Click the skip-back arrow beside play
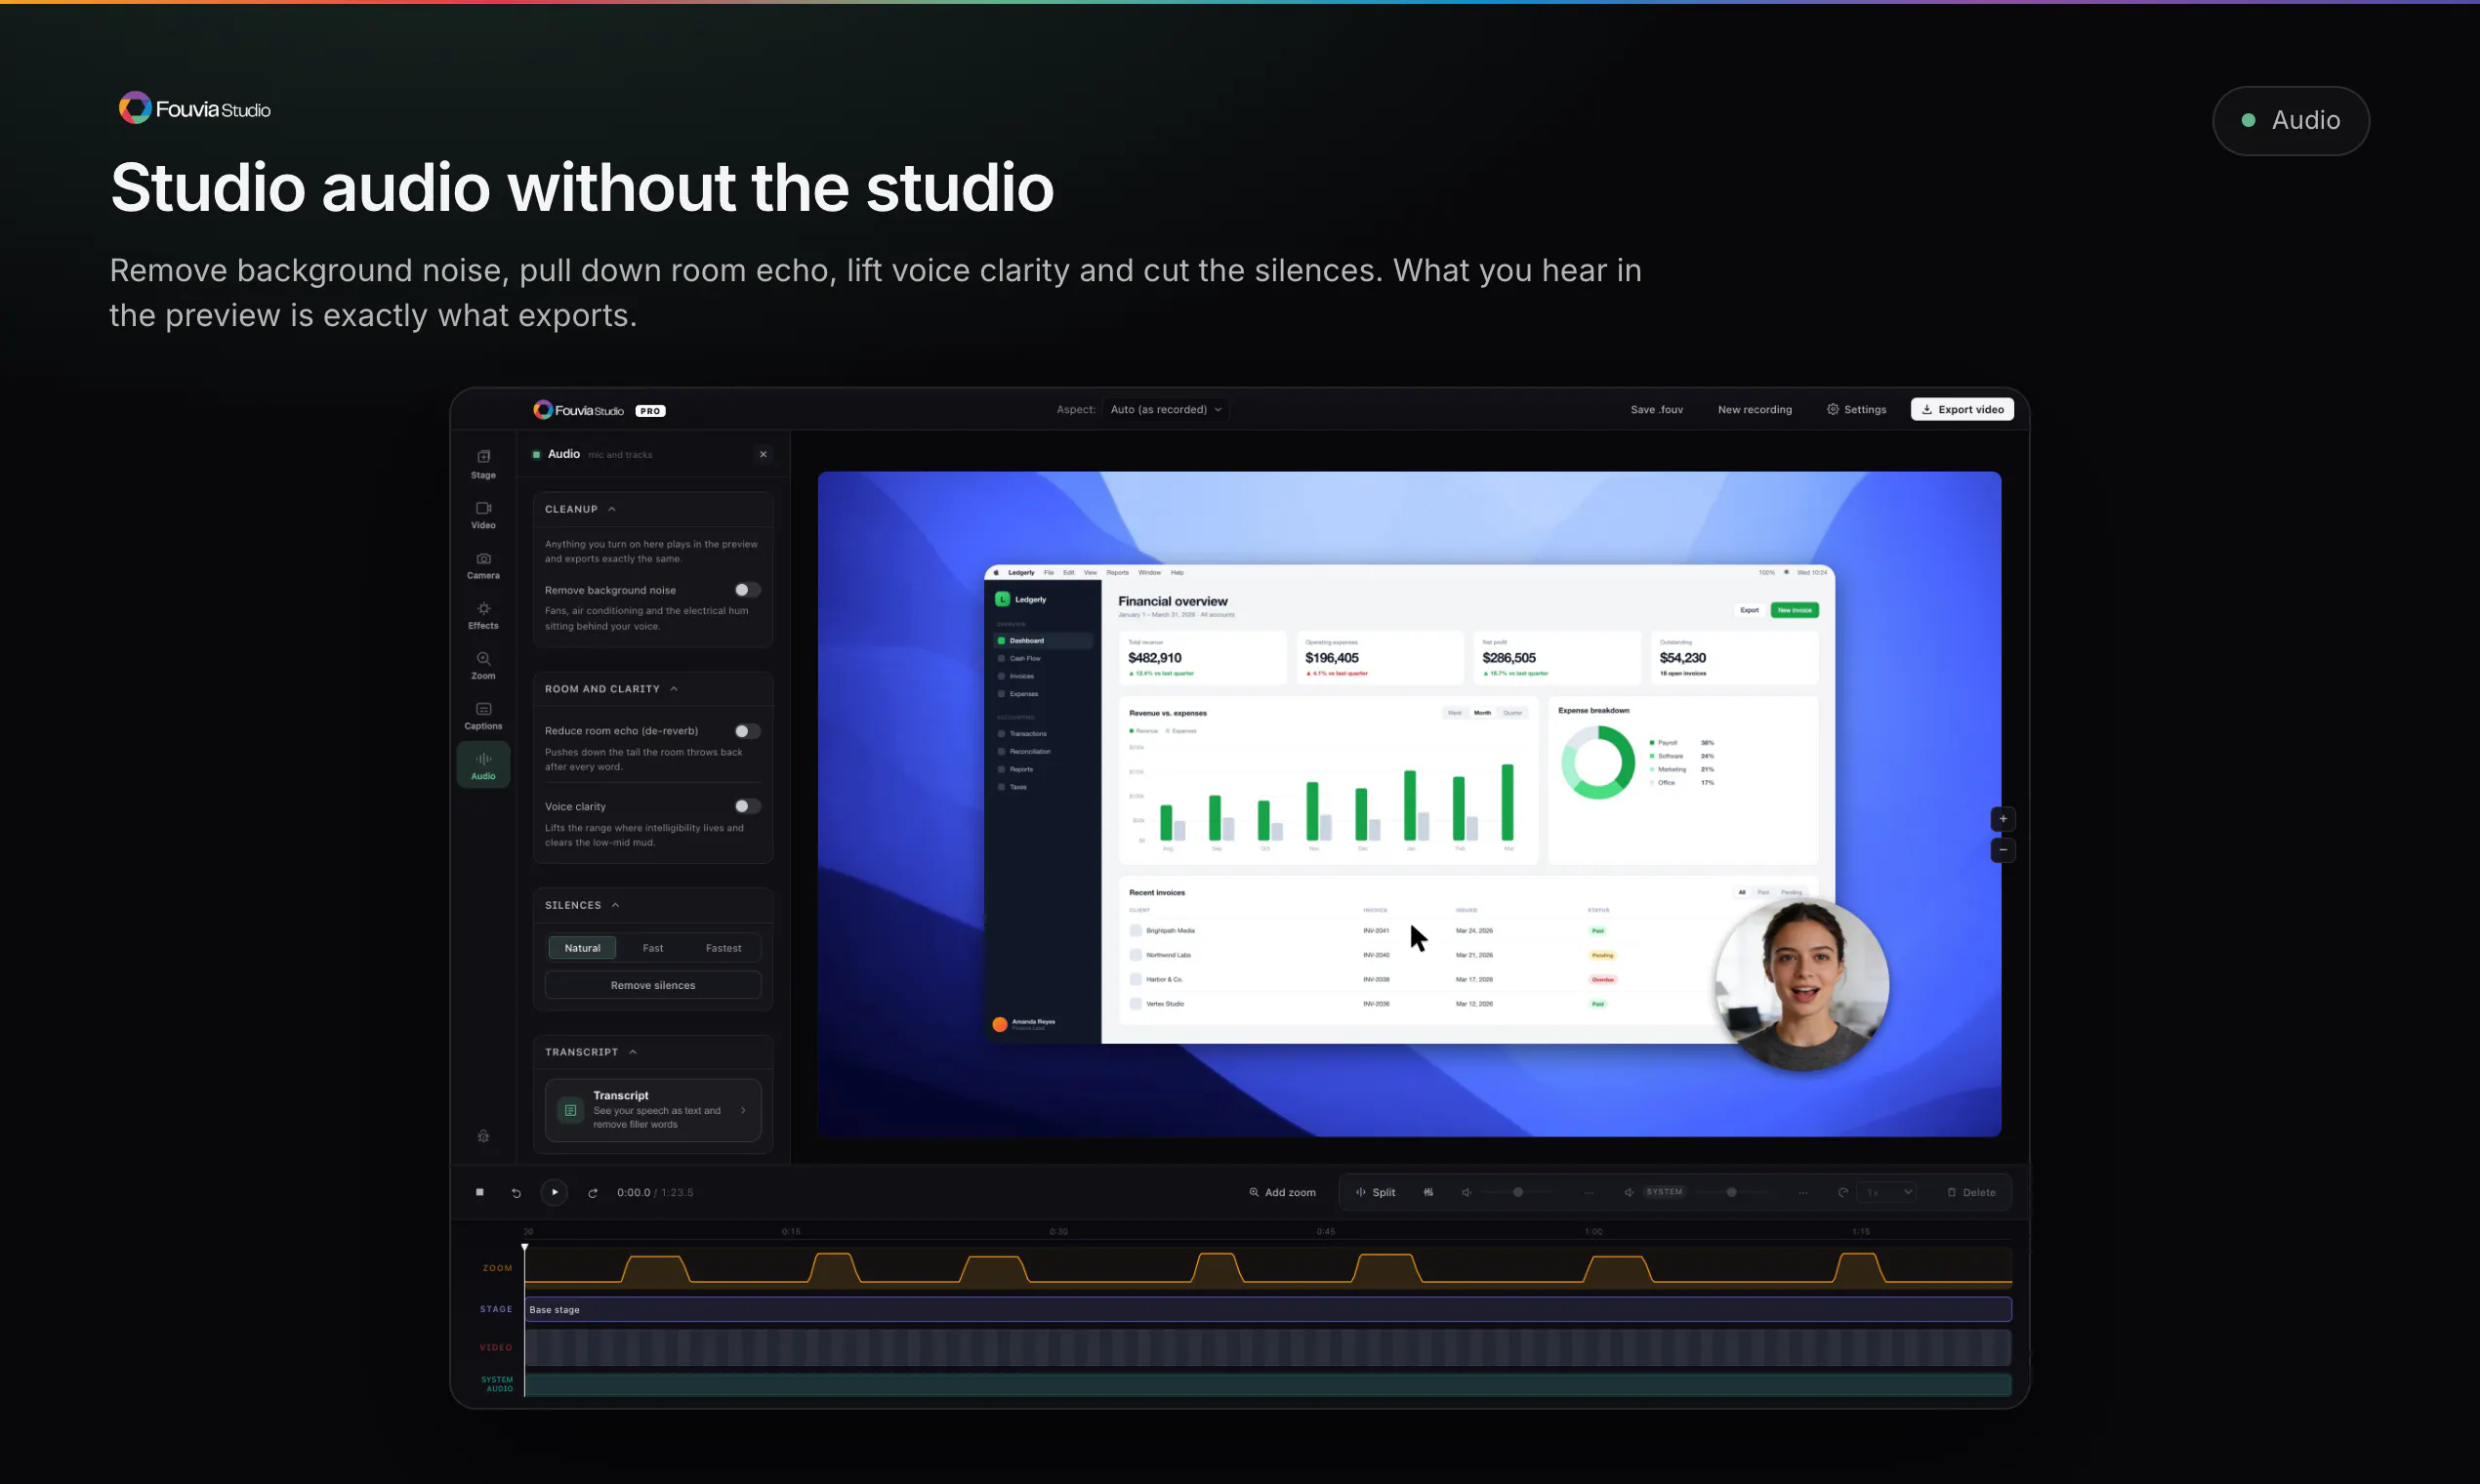The image size is (2480, 1484). 516,1192
